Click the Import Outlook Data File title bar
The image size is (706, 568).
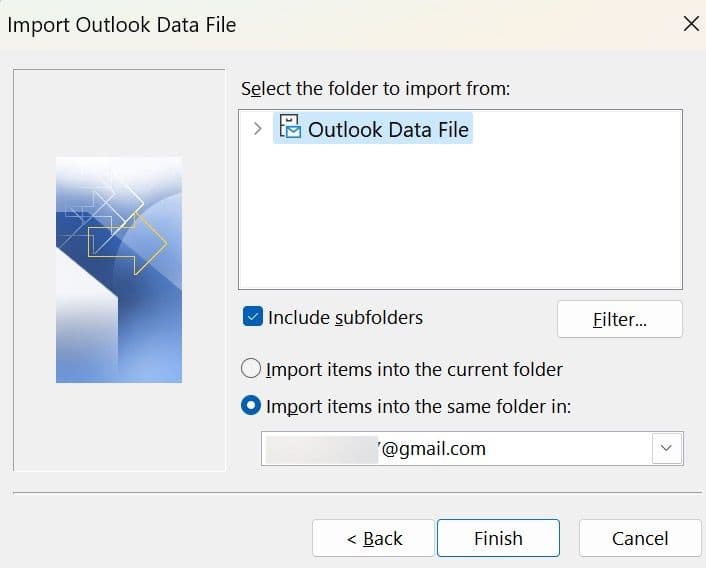click(300, 24)
